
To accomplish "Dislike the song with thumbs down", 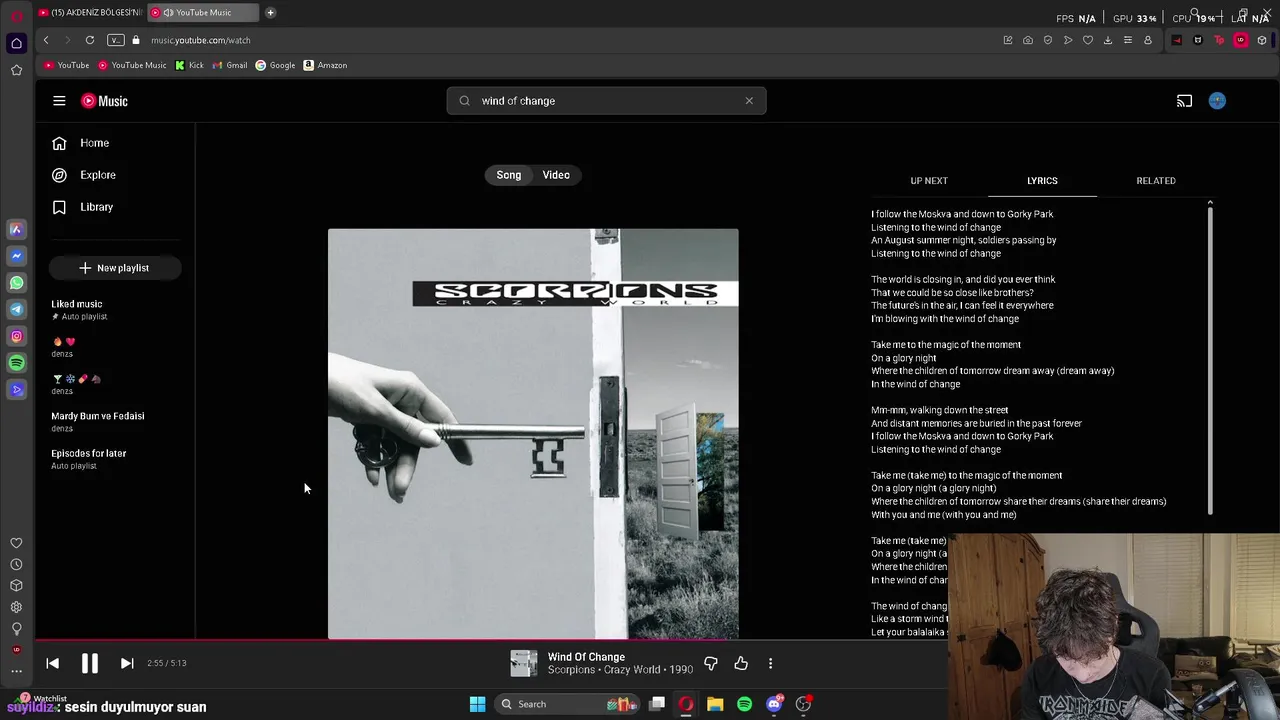I will tap(711, 663).
